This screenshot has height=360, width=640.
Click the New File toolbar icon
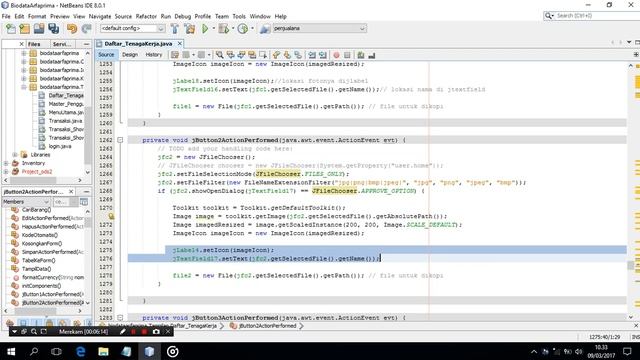coord(11,29)
